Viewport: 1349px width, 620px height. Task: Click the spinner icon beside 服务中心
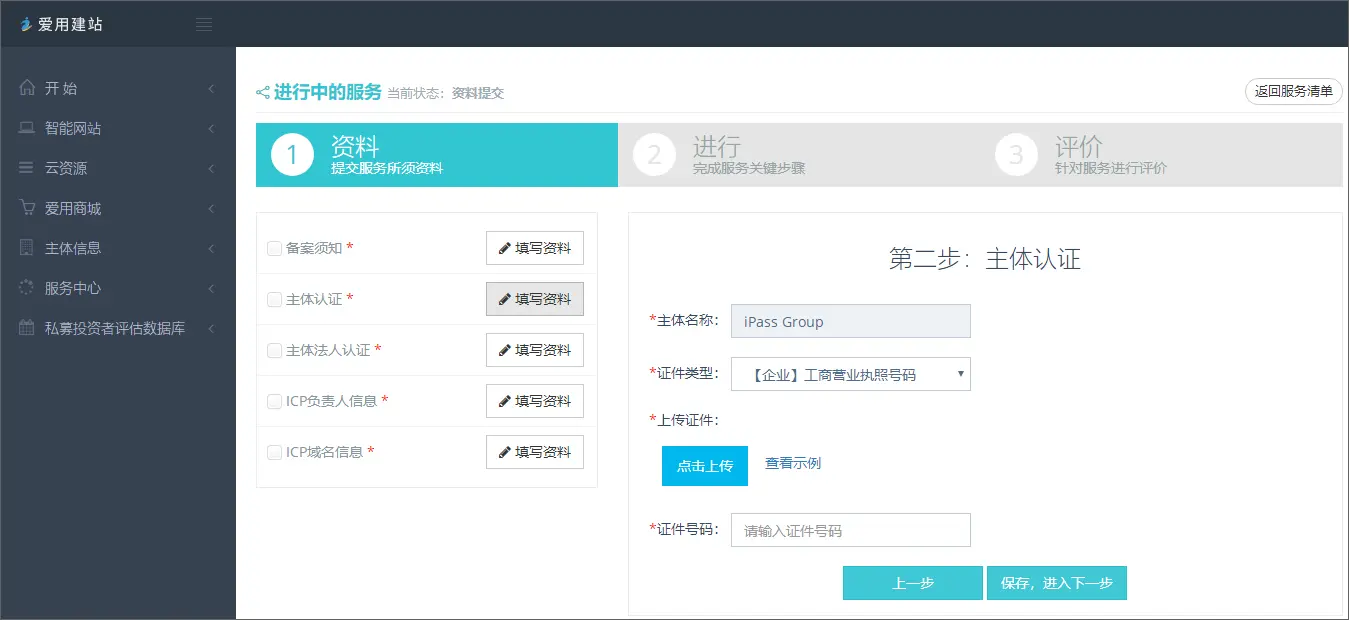[27, 288]
